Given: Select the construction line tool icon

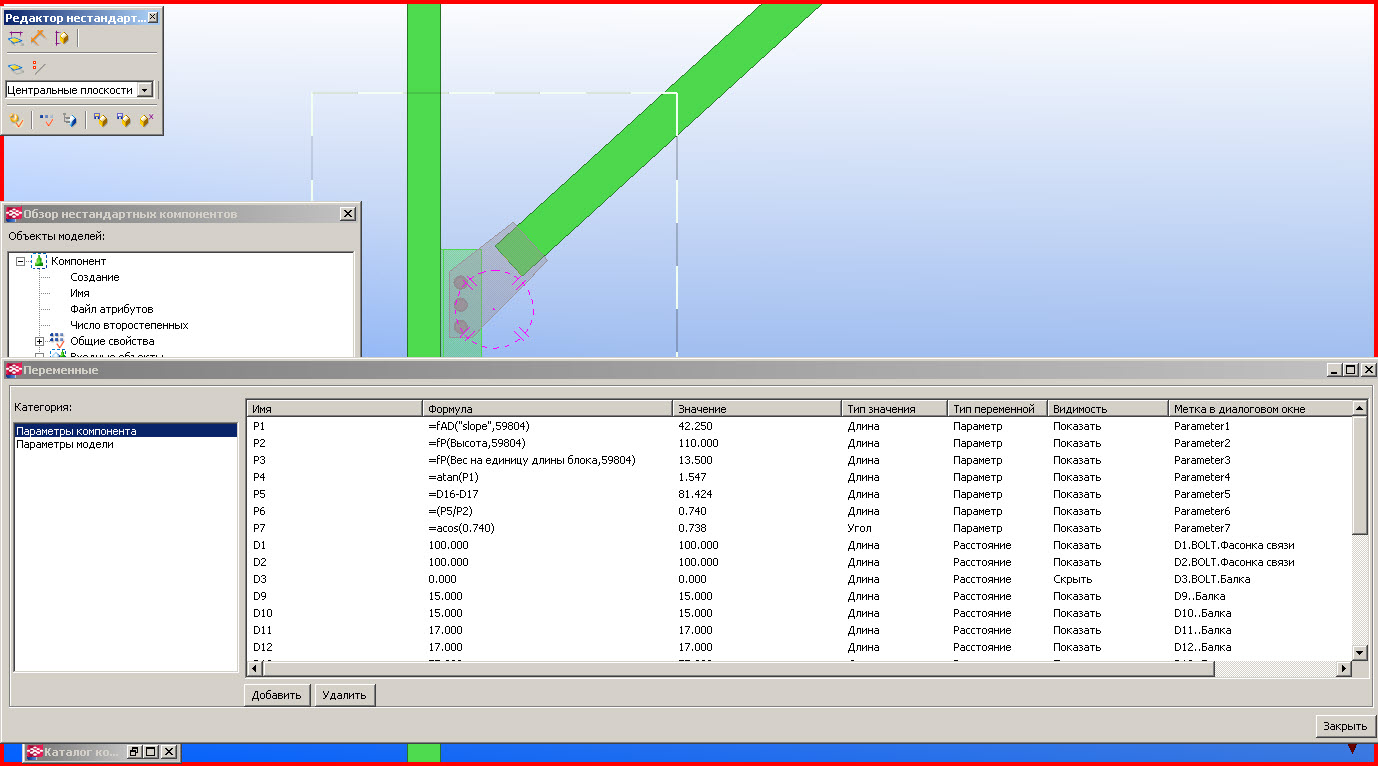Looking at the screenshot, I should click(39, 68).
